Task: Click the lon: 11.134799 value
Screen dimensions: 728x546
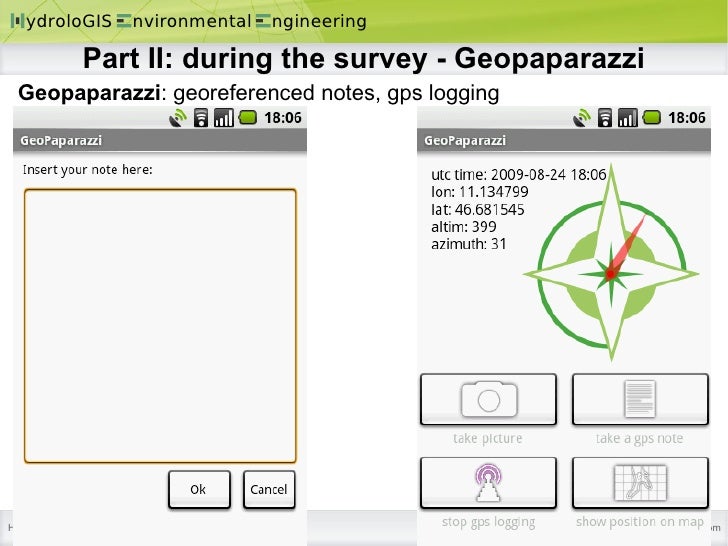Action: [x=480, y=192]
